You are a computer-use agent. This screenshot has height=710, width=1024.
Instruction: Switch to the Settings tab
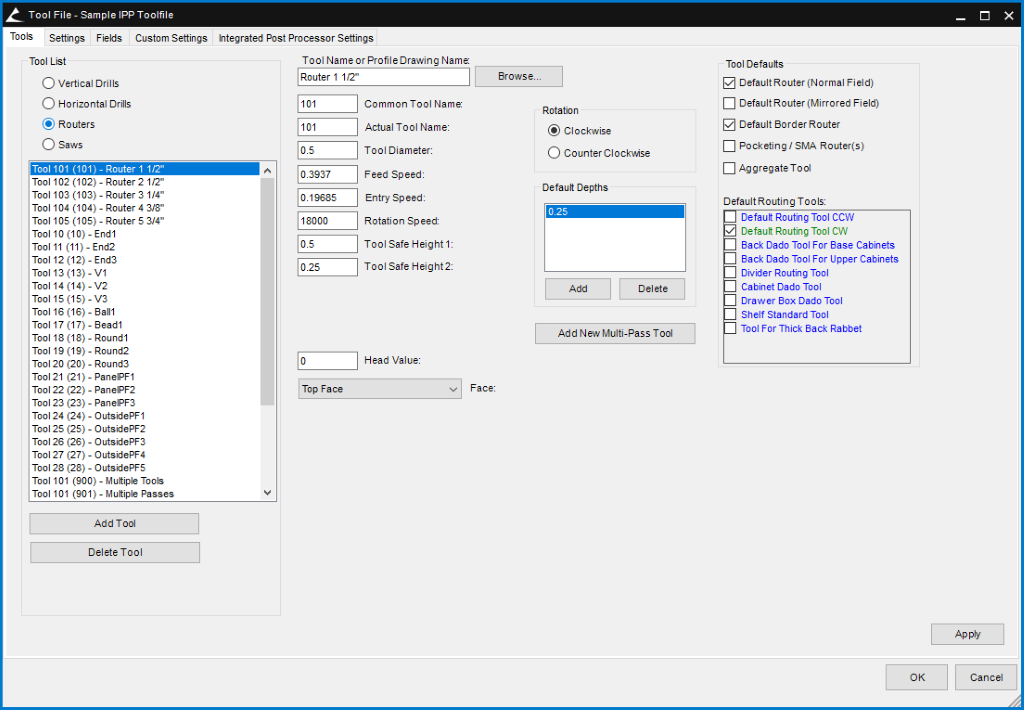(67, 38)
